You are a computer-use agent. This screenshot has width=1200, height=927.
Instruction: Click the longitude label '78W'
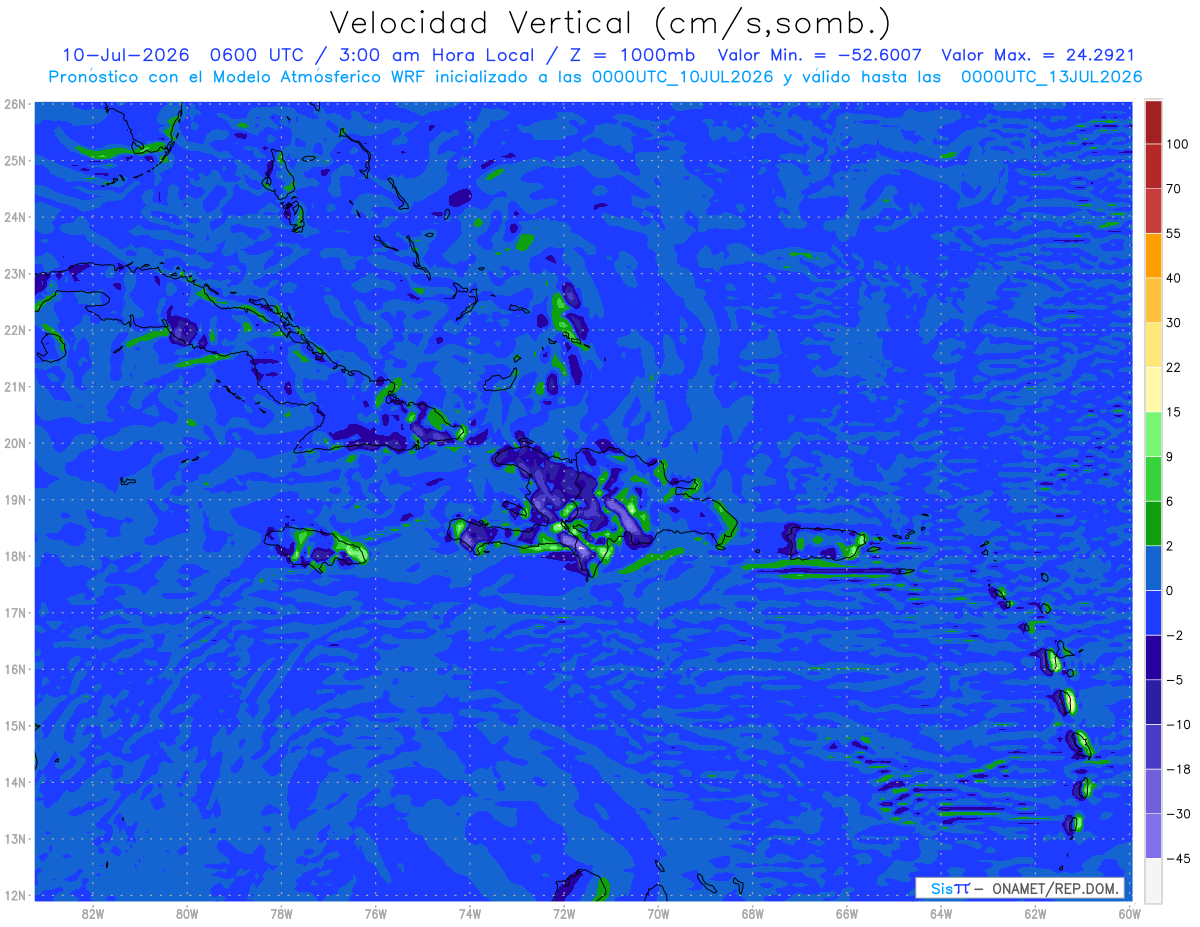pyautogui.click(x=281, y=913)
